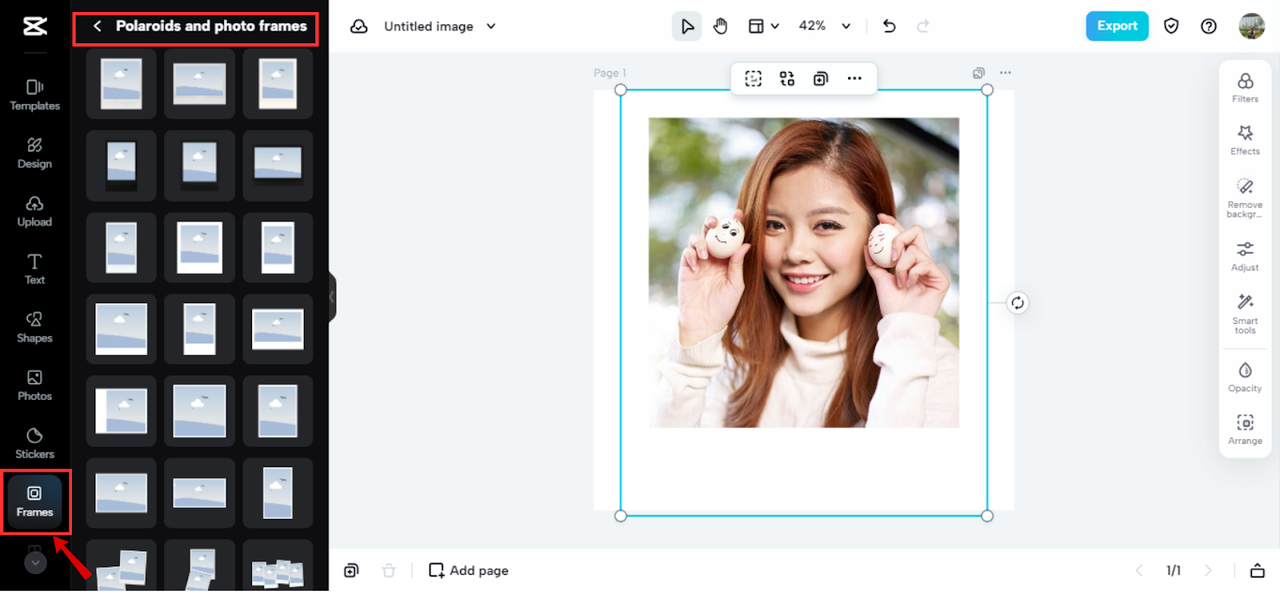The height and width of the screenshot is (595, 1280).
Task: Select the pointer selection tool
Action: point(687,26)
